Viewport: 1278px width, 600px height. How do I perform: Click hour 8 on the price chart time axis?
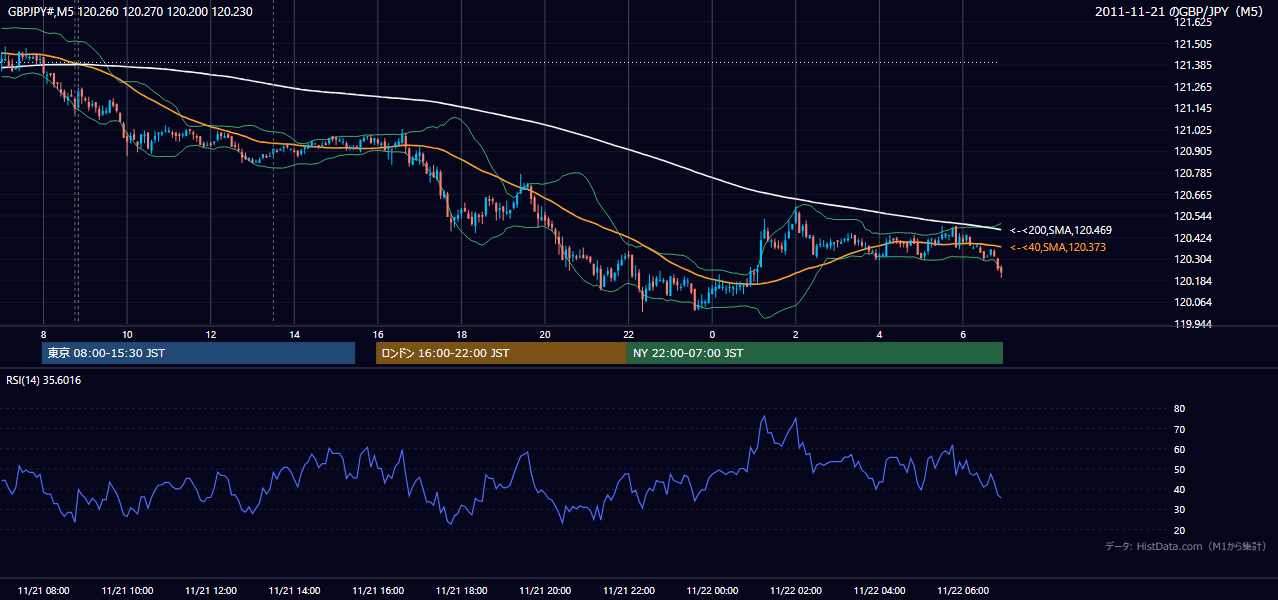click(x=43, y=334)
